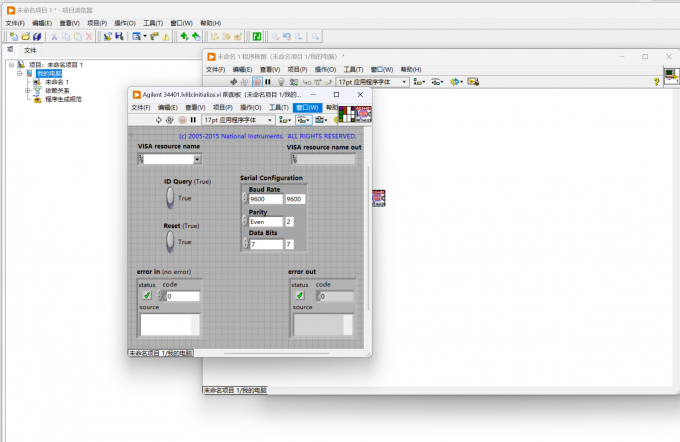Click Parity ring stepper
This screenshot has height=442, width=680.
coord(245,221)
